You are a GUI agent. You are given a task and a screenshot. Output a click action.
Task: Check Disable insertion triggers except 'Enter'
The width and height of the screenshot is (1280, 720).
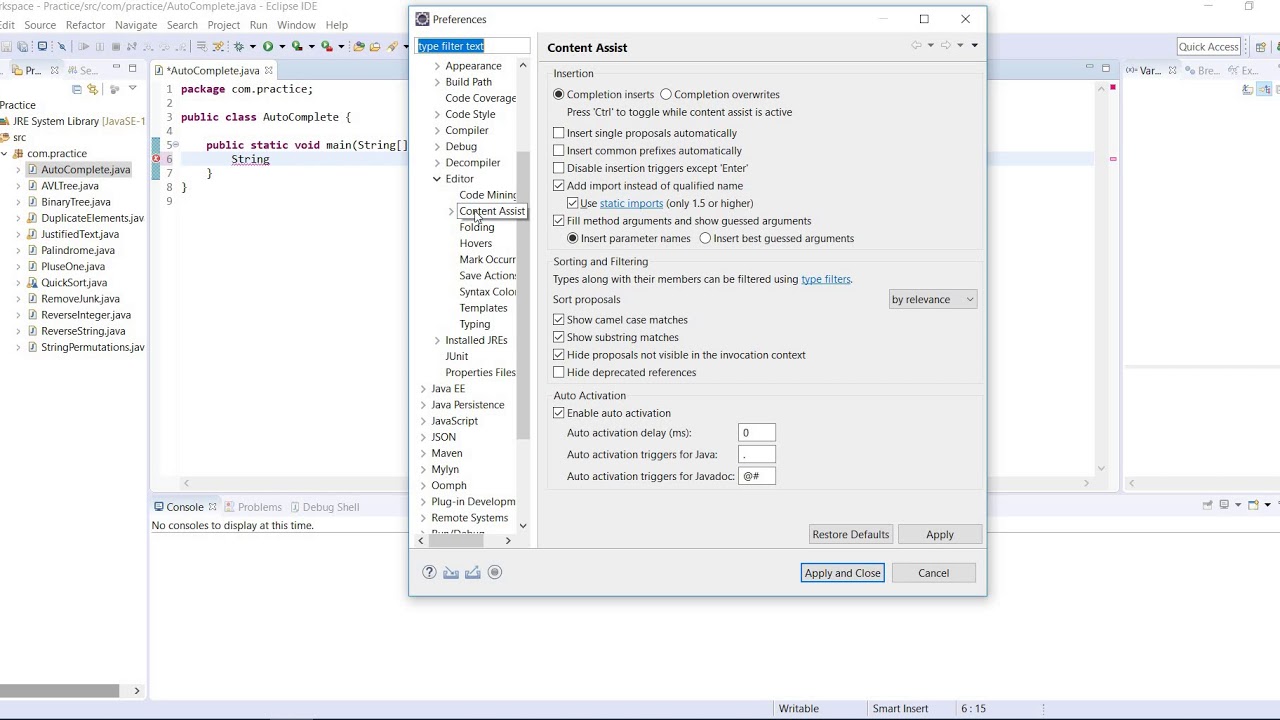559,168
